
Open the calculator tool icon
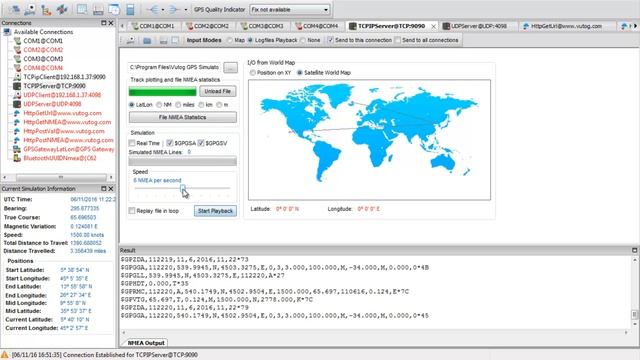(x=130, y=9)
